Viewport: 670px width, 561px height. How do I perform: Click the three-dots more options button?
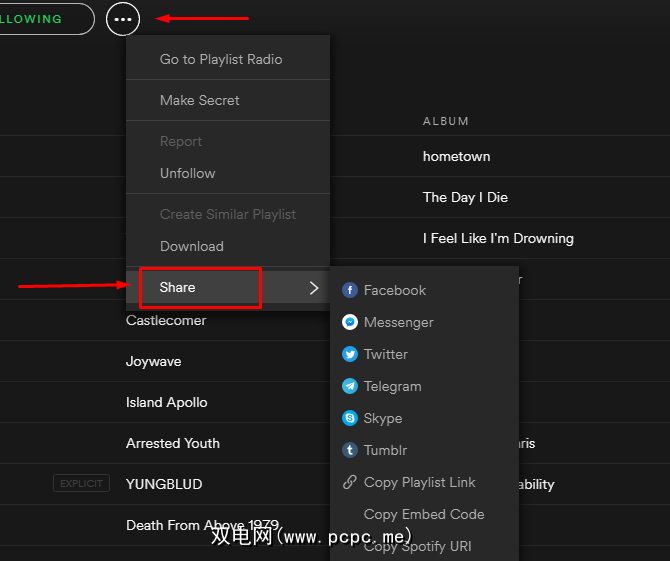(x=123, y=19)
